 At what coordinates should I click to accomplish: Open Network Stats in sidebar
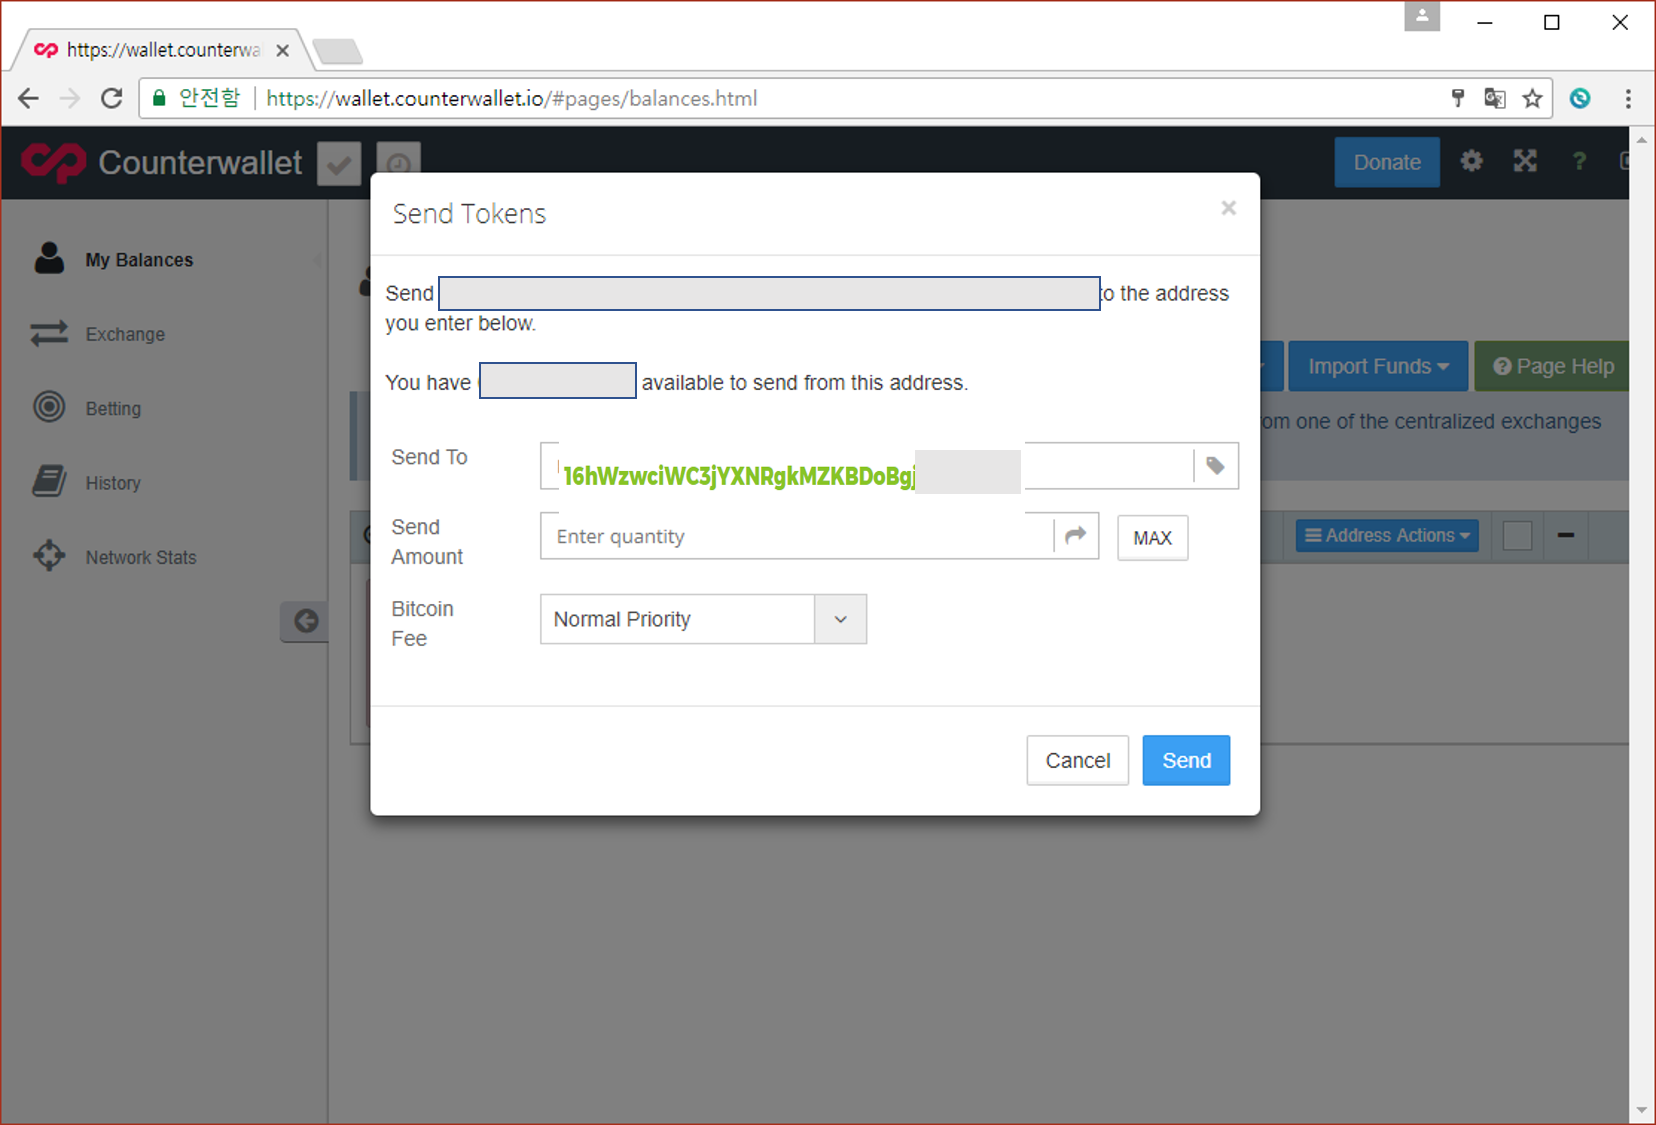[141, 557]
